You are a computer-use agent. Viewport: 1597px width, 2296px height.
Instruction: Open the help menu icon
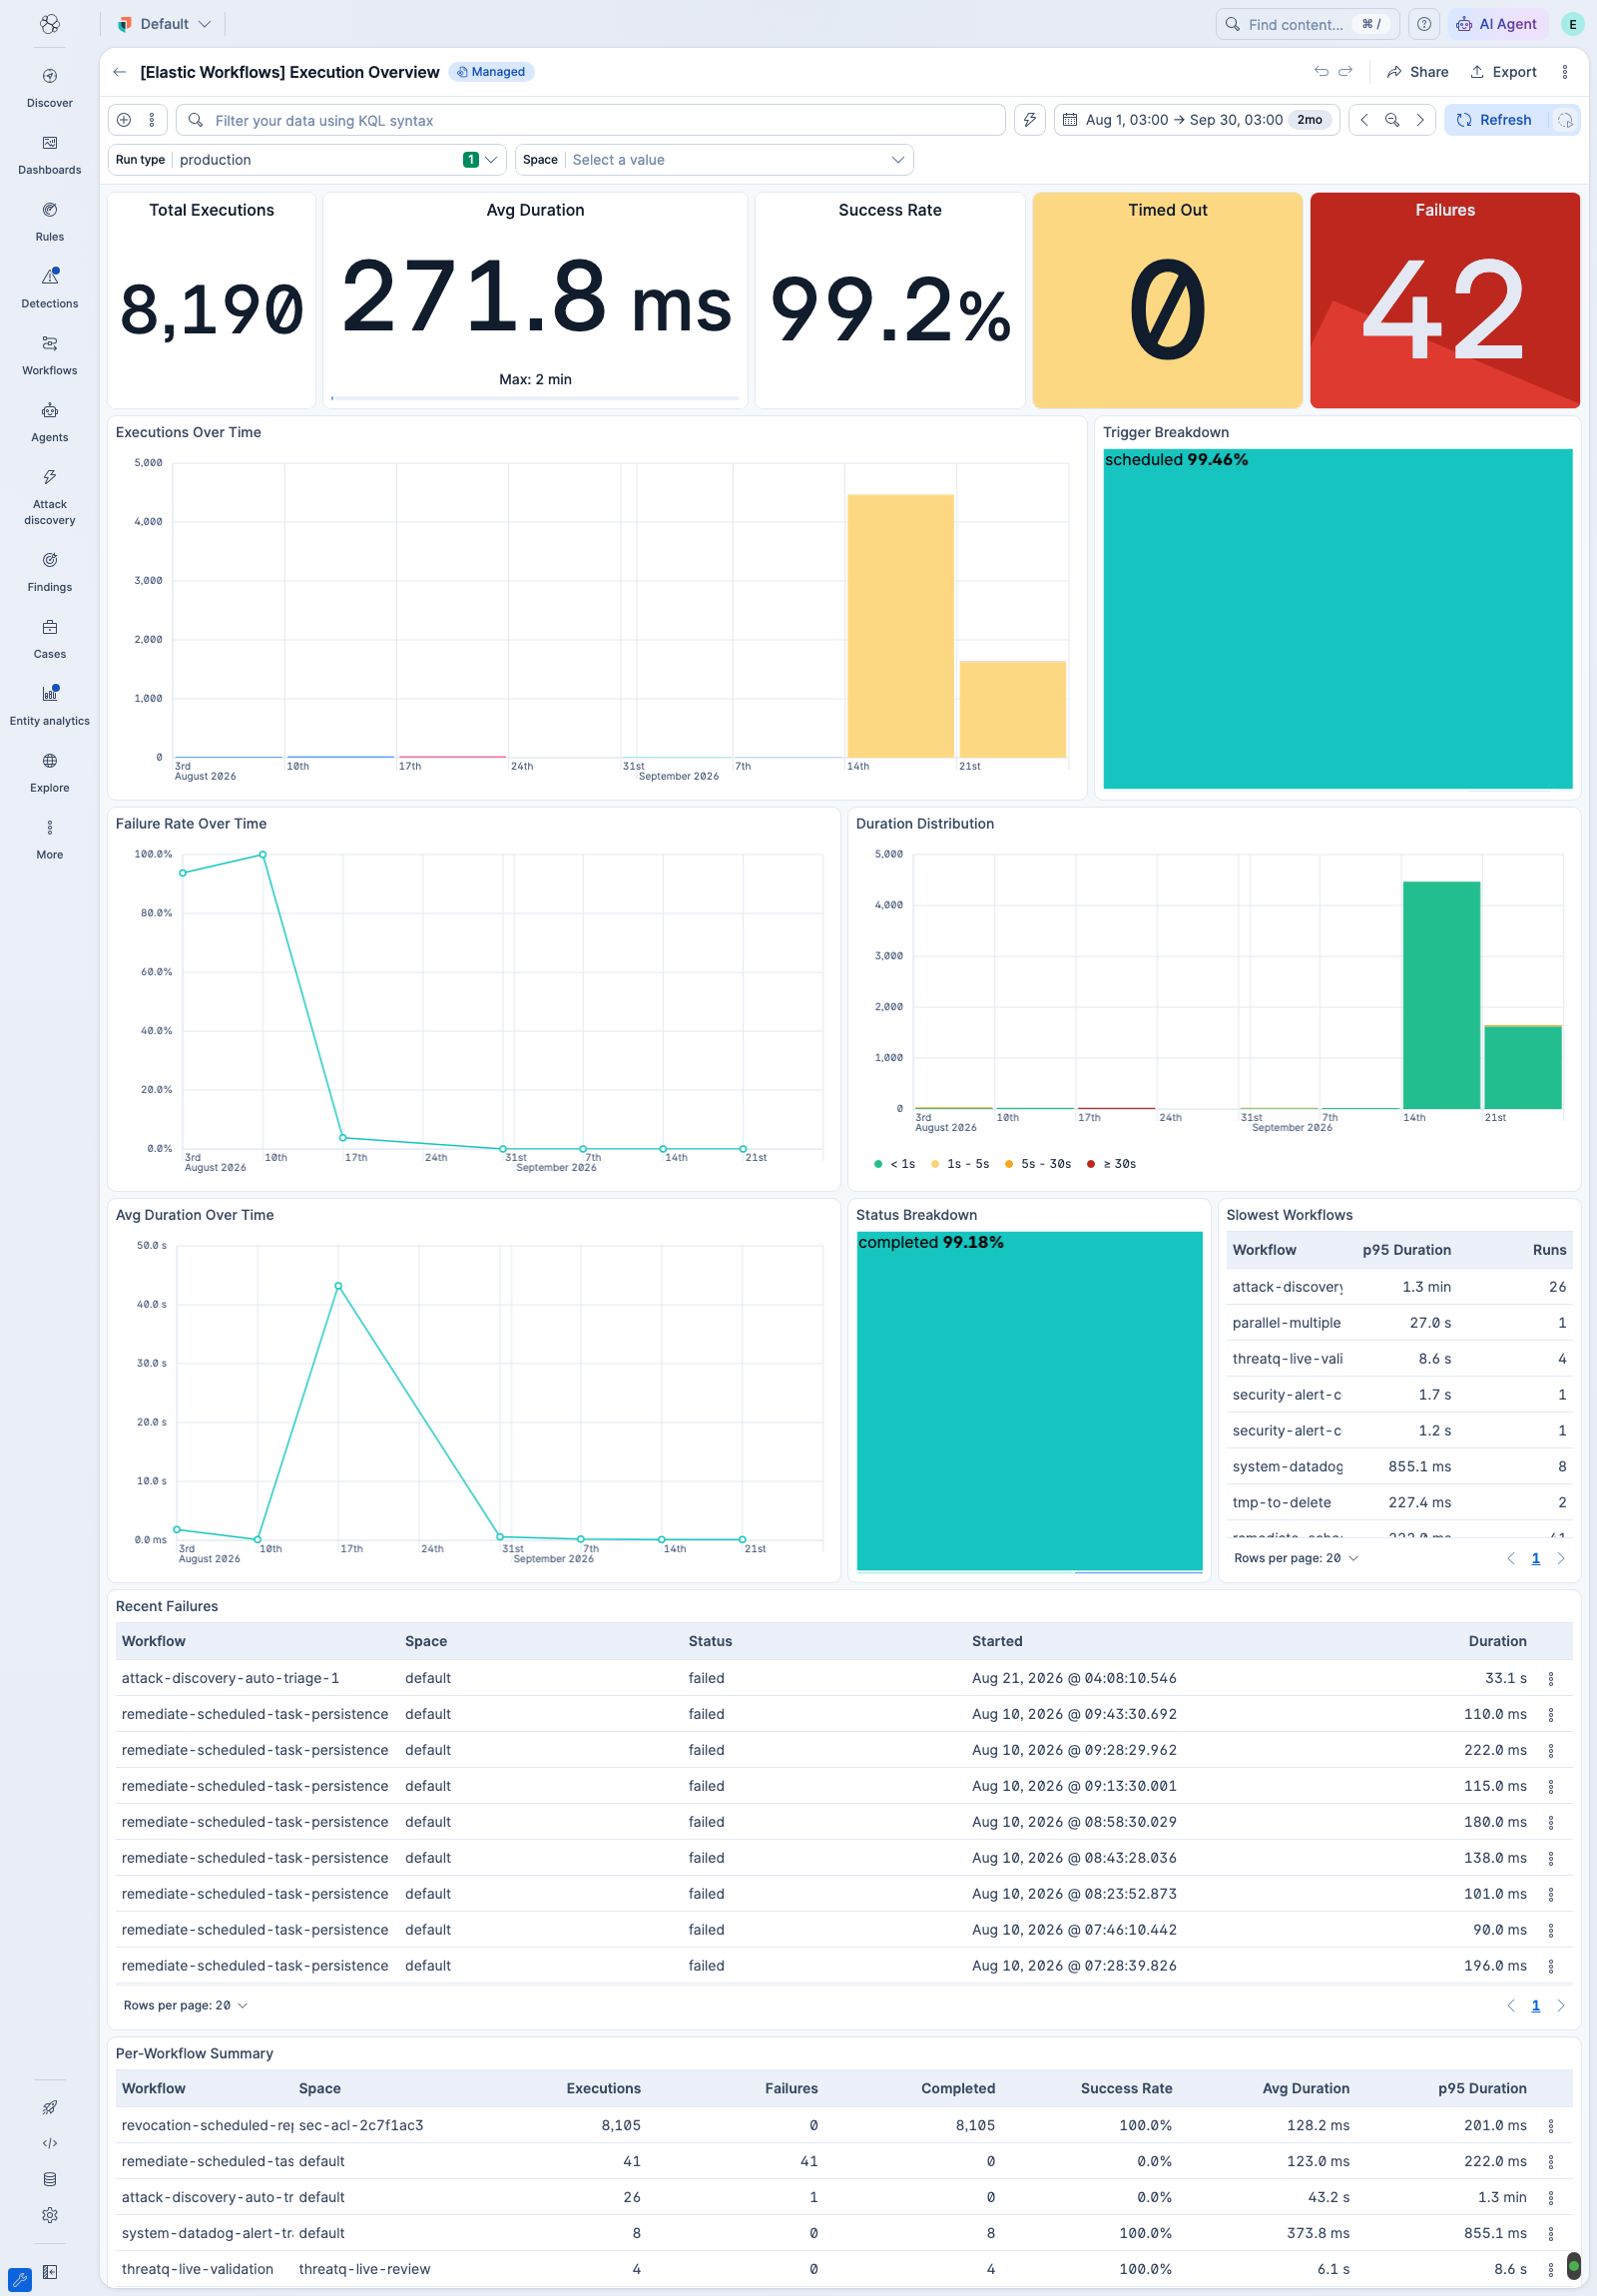1424,24
